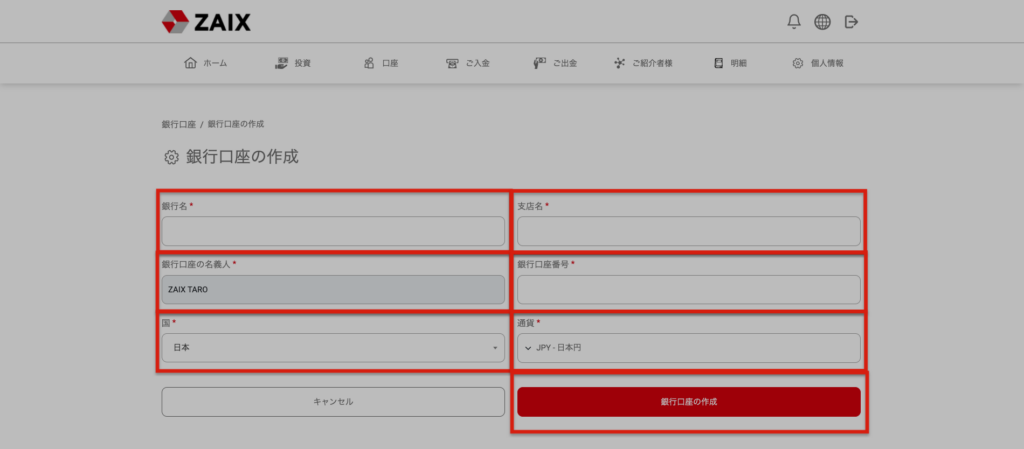Image resolution: width=1024 pixels, height=449 pixels.
Task: Click the 銀行口座番号 account number field
Action: click(x=688, y=290)
